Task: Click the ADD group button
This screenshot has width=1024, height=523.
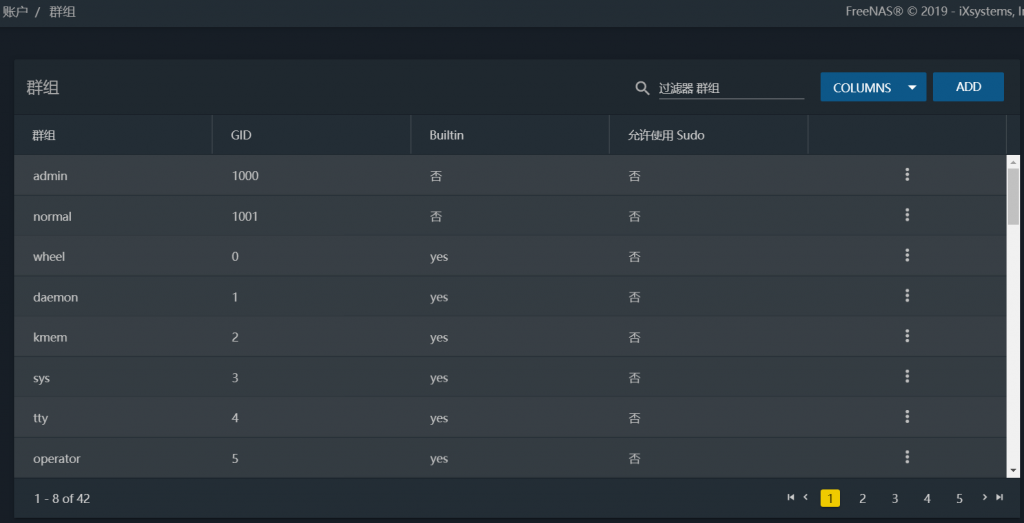Action: point(968,87)
